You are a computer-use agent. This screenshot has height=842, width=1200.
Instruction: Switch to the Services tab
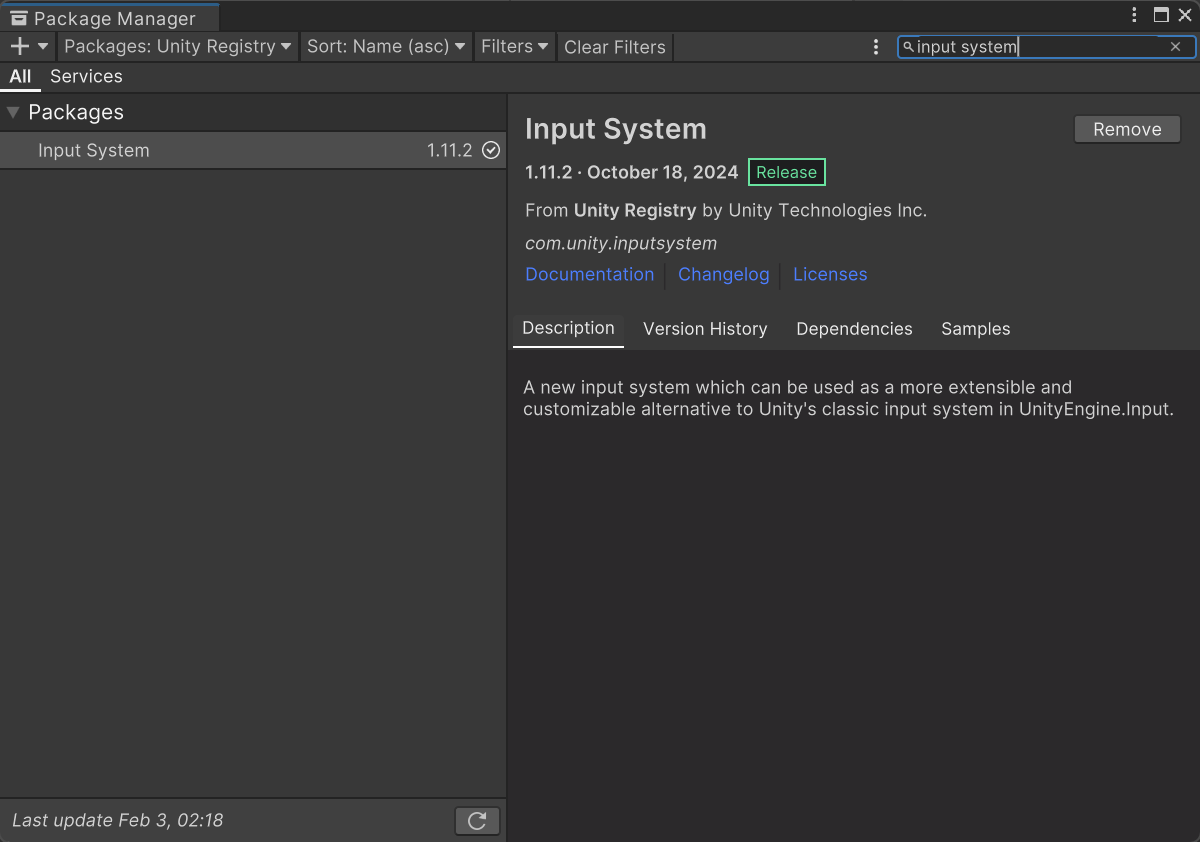pos(86,76)
